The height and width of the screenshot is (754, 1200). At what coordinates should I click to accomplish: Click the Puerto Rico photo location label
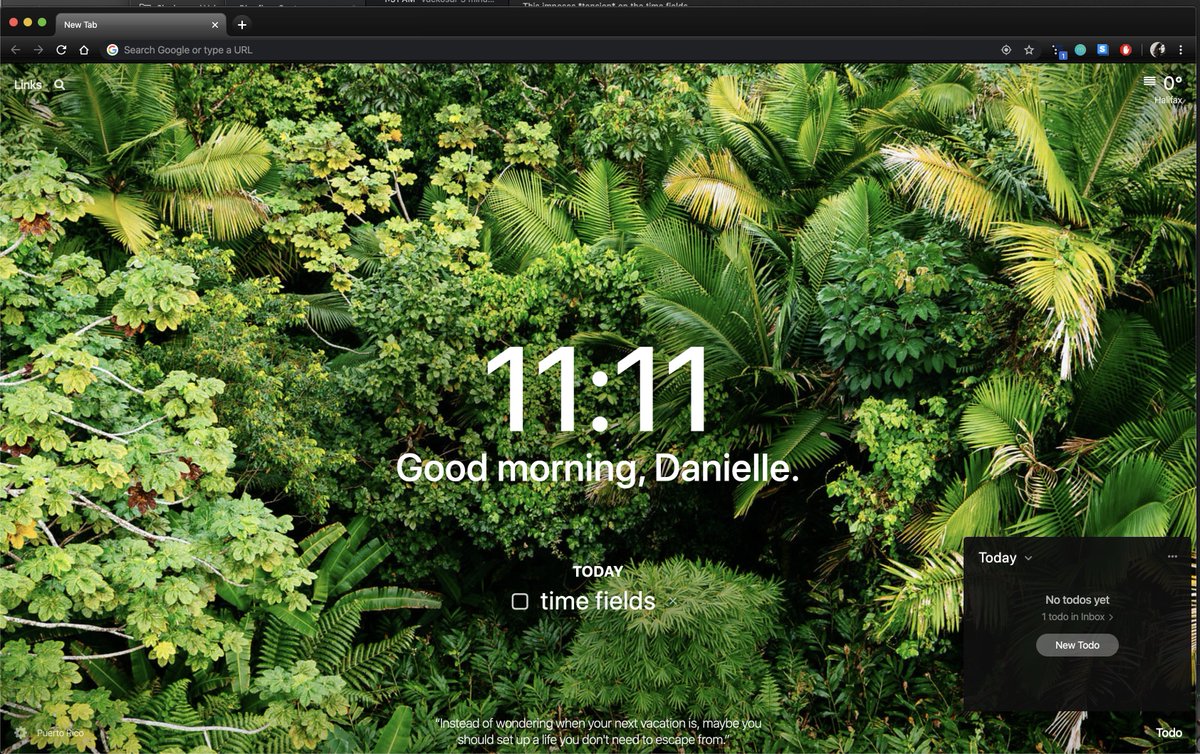60,733
